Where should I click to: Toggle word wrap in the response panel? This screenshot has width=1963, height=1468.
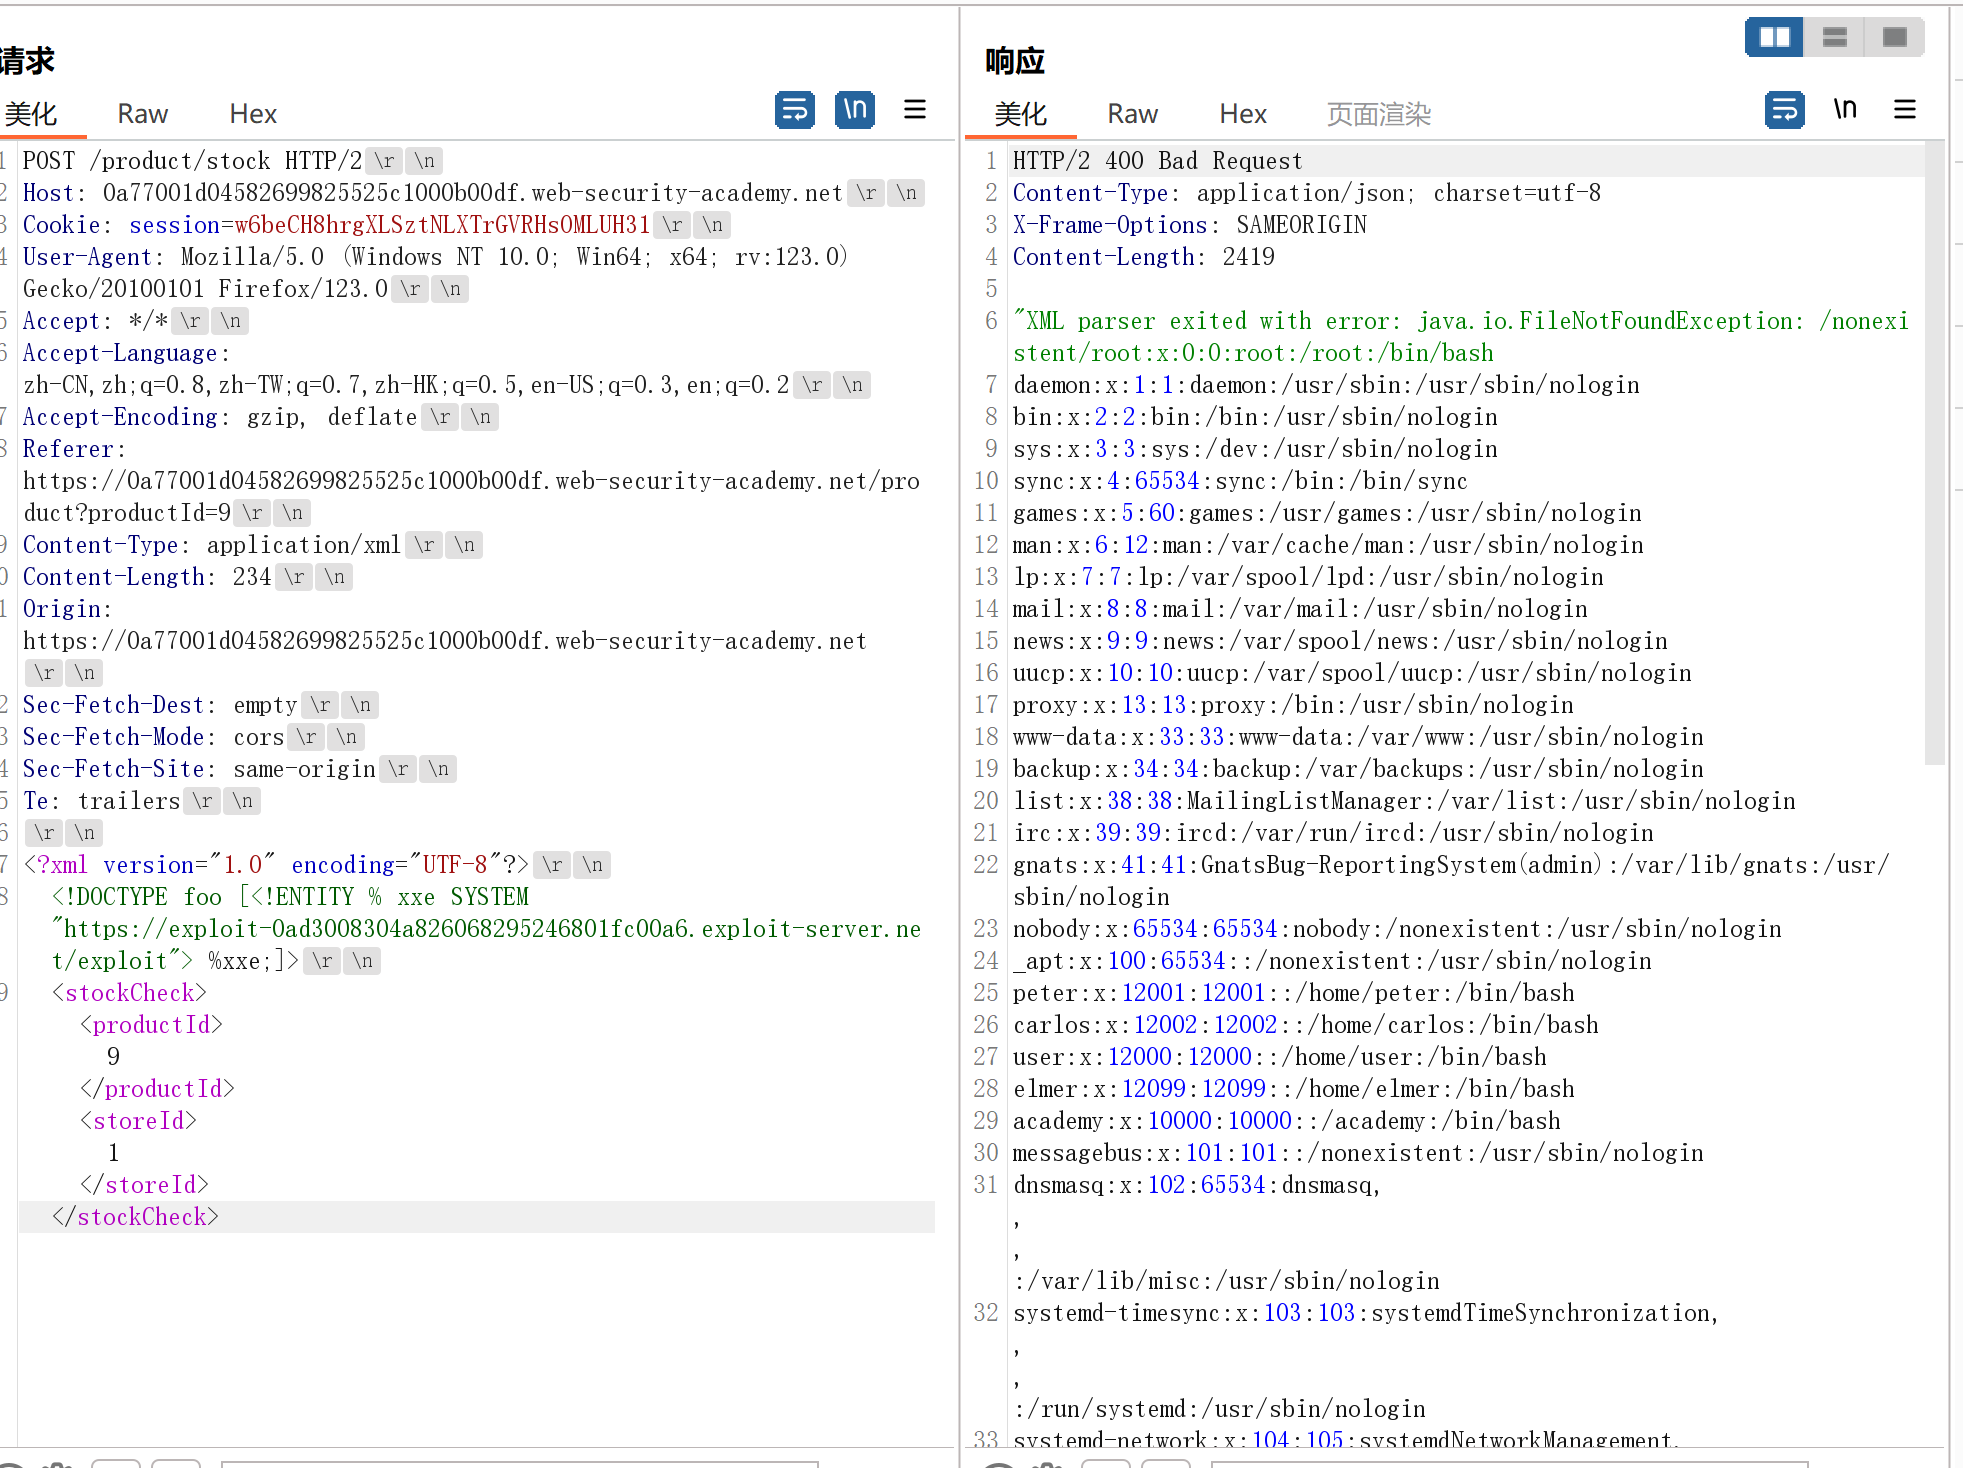coord(1785,109)
